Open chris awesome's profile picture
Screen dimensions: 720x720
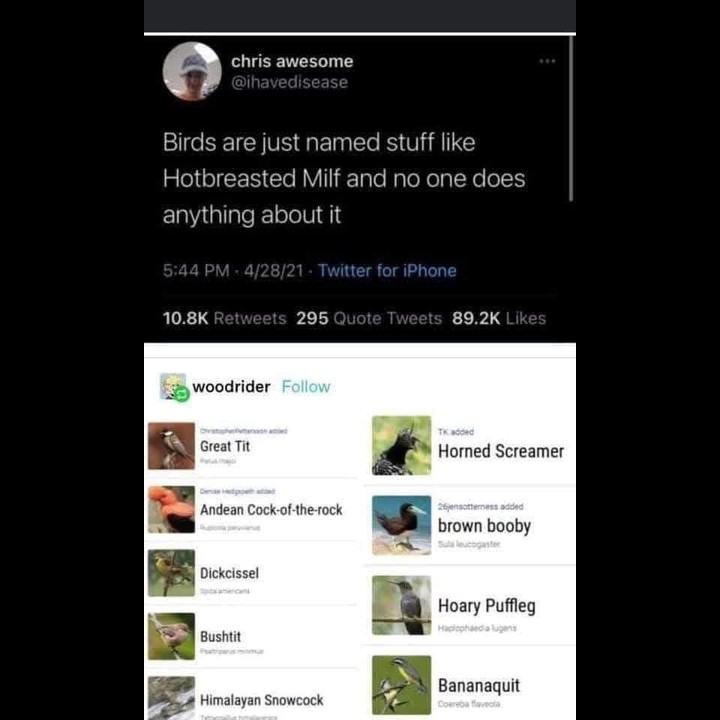[192, 71]
